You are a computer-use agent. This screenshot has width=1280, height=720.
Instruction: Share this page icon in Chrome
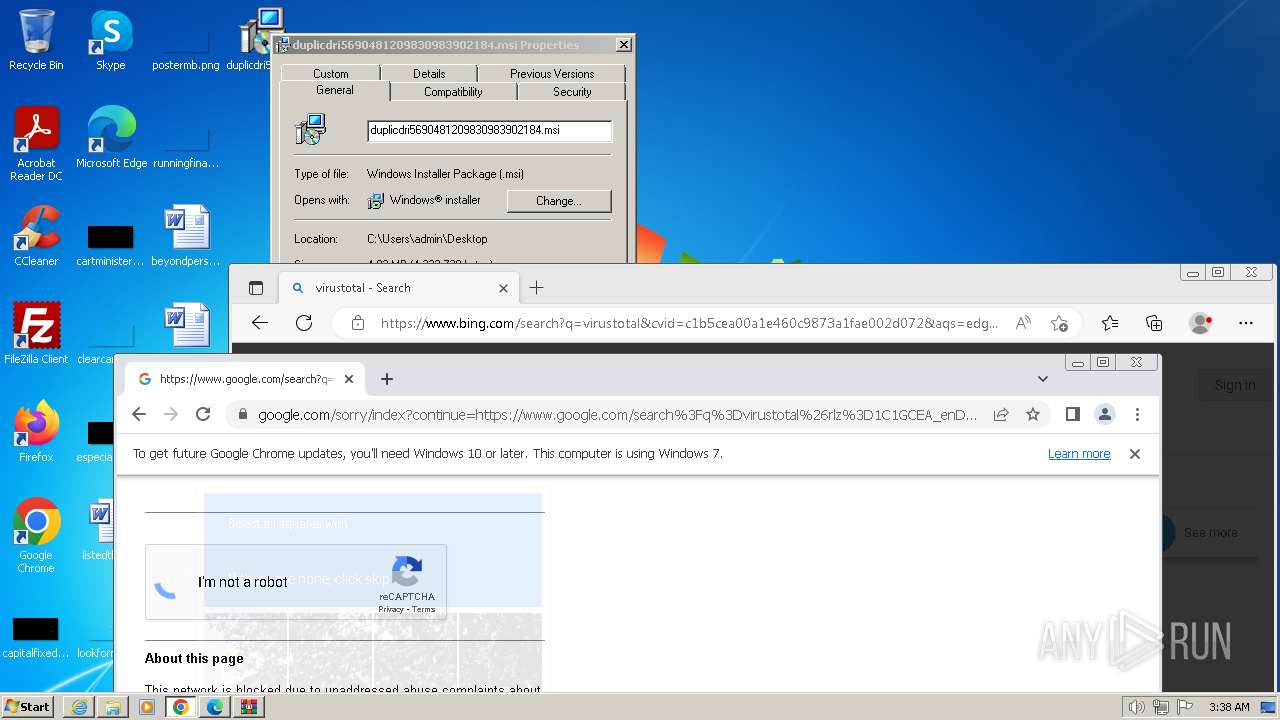(x=1001, y=414)
